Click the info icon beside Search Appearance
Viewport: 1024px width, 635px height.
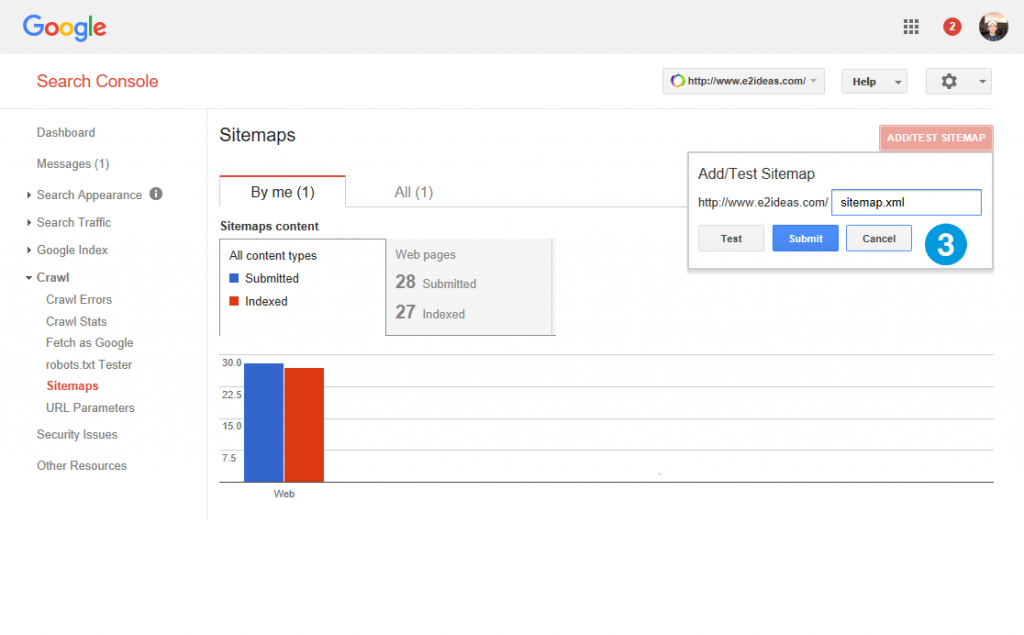pyautogui.click(x=155, y=194)
